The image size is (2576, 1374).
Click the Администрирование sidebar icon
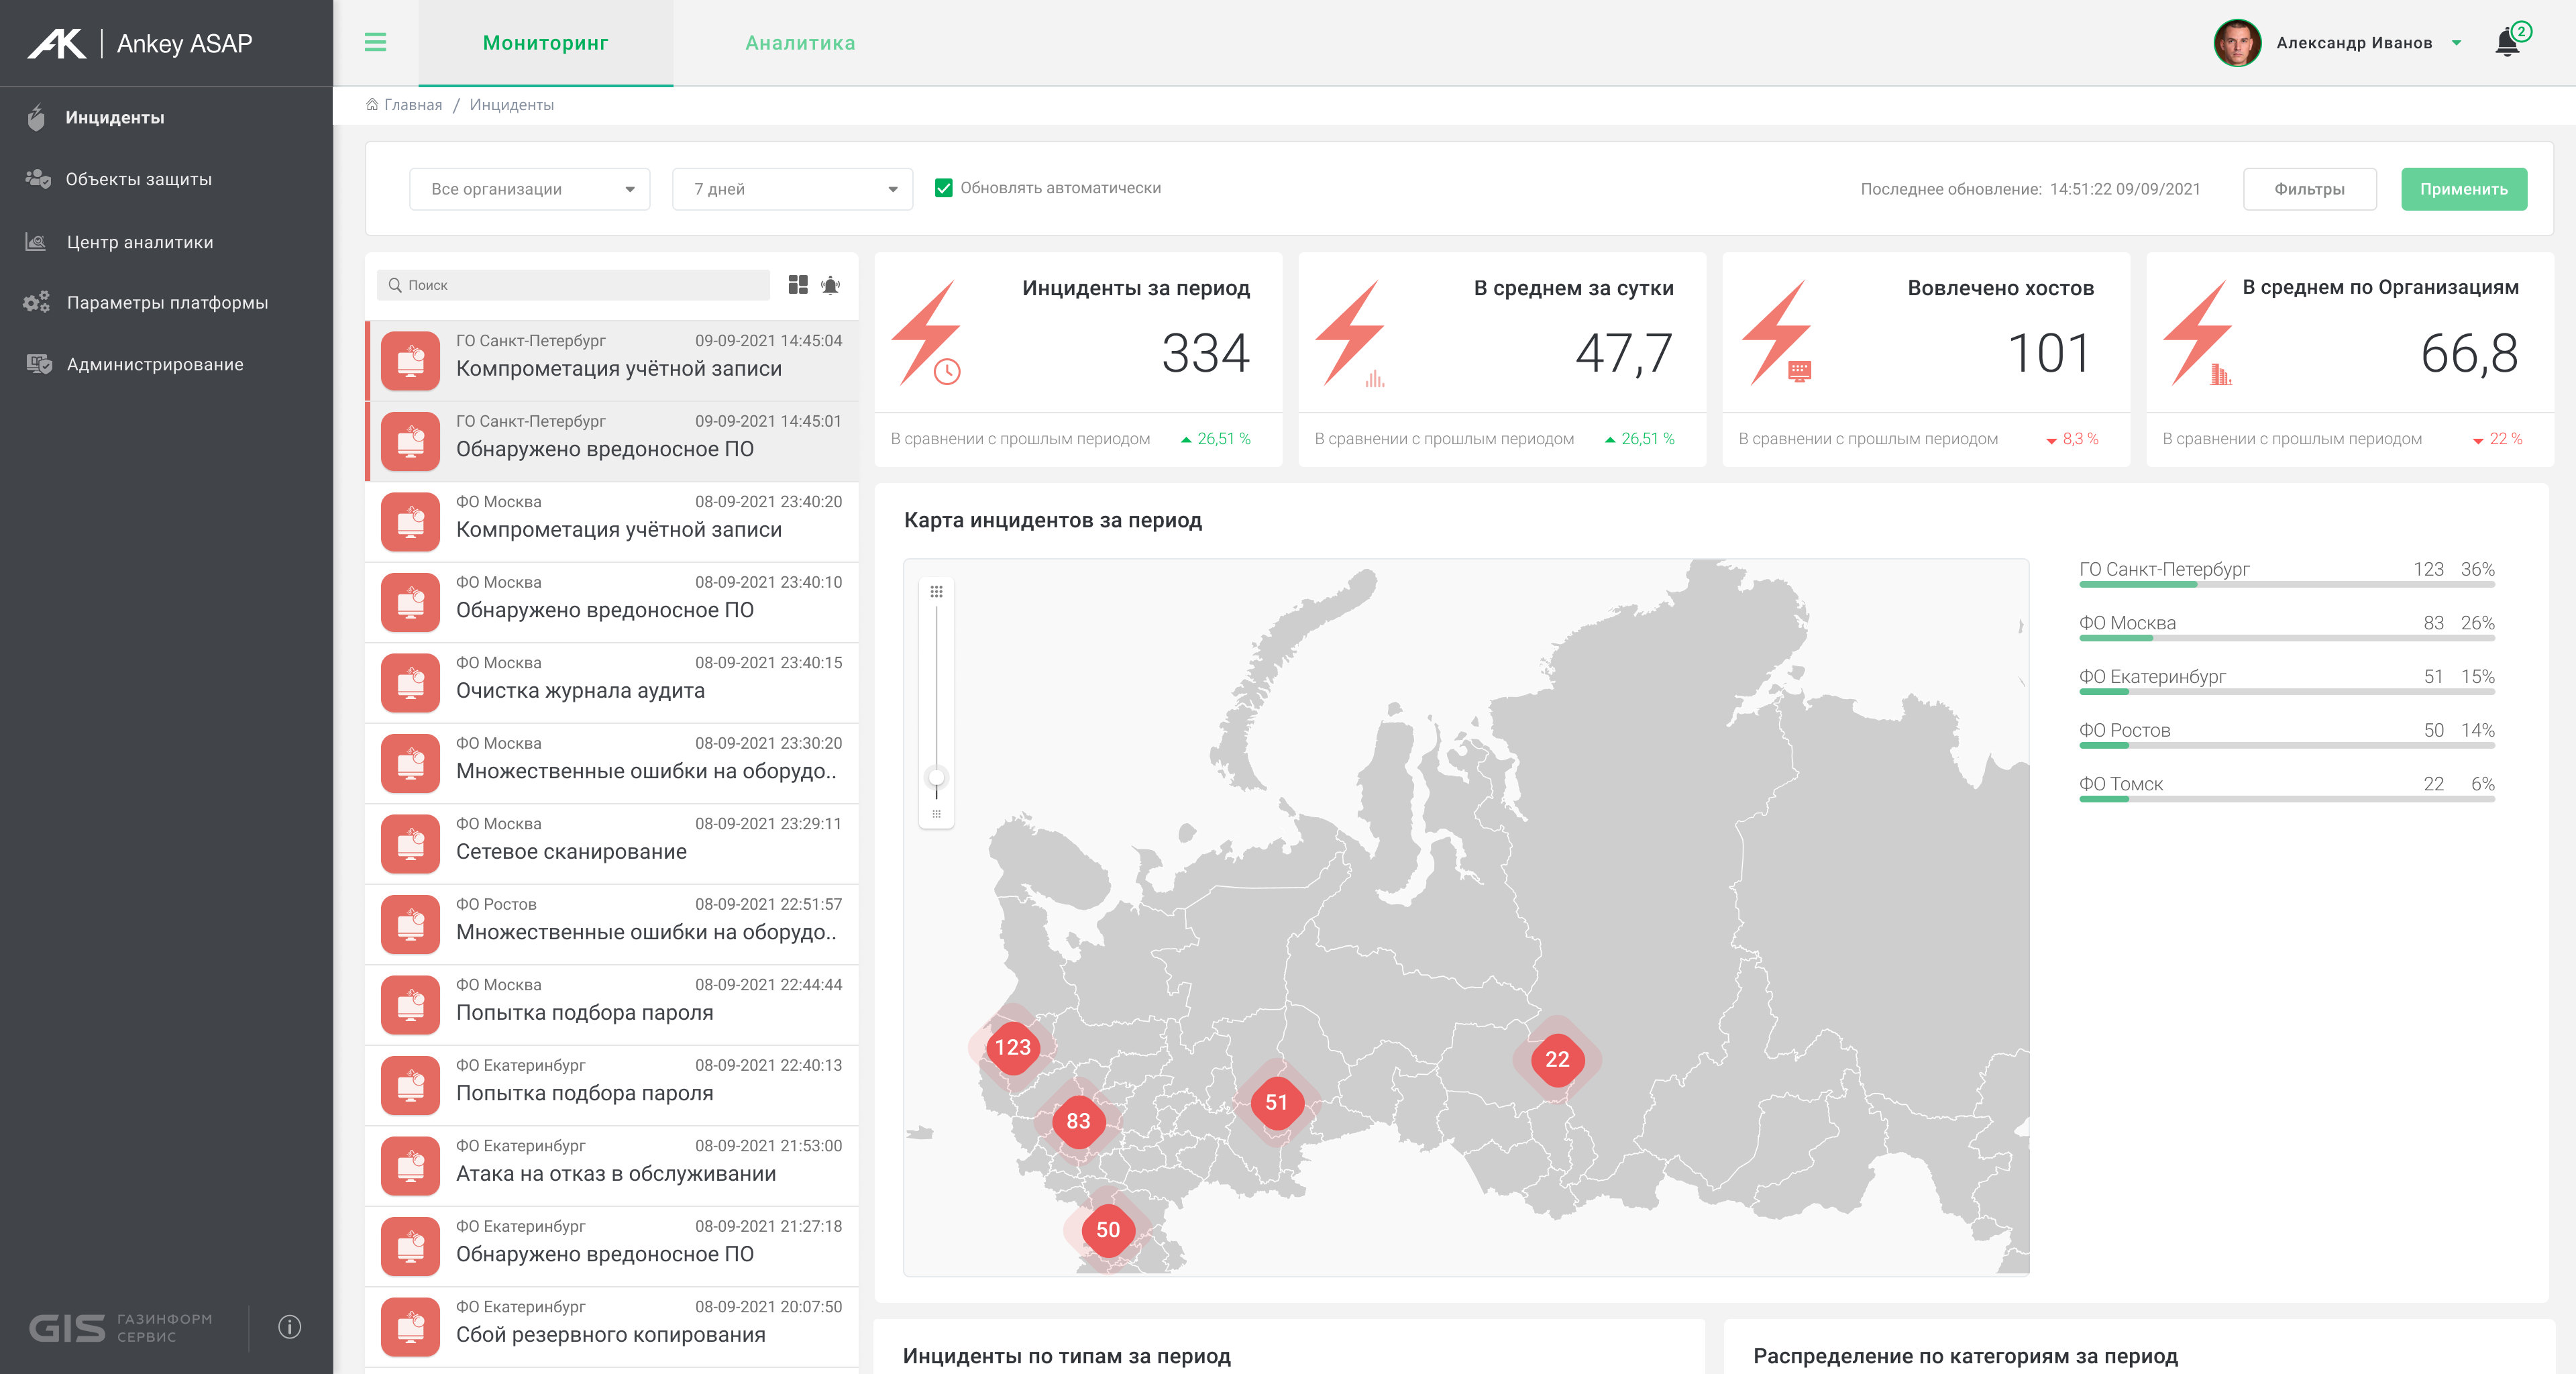pos(38,364)
